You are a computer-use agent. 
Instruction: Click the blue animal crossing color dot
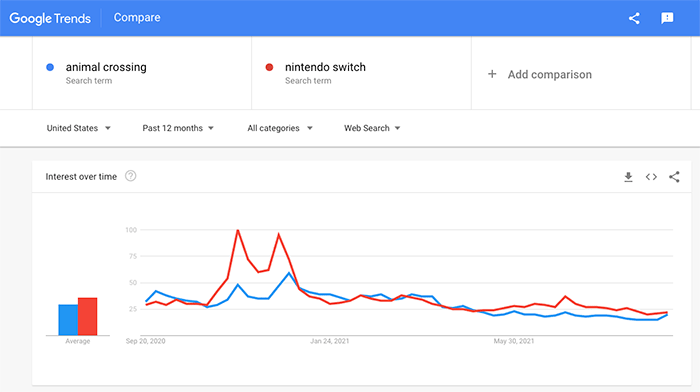click(50, 67)
